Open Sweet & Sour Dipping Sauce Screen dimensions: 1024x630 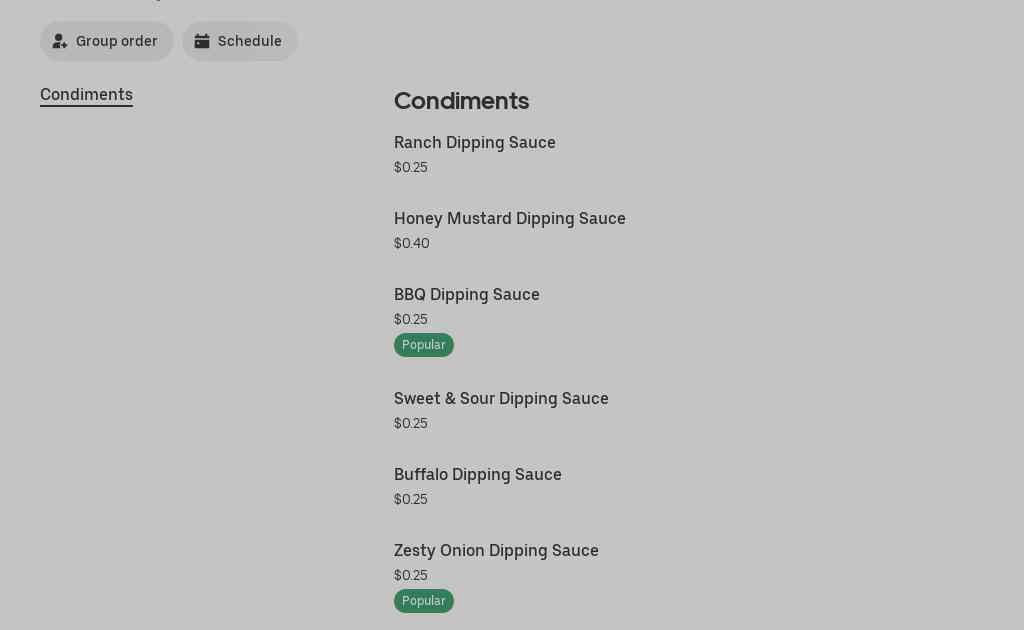click(x=501, y=399)
